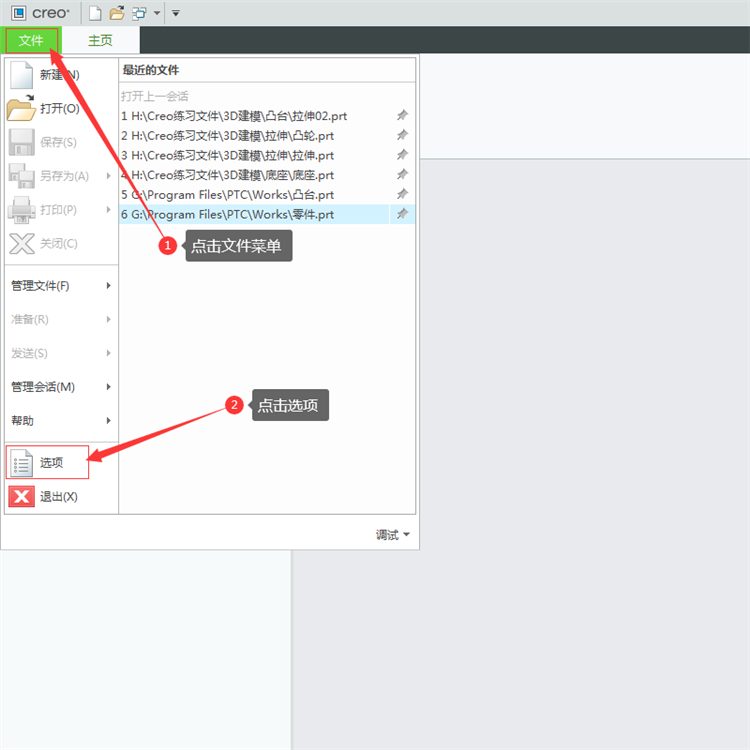The image size is (750, 750).
Task: Click the 保存(S) floppy disk icon
Action: 22,142
